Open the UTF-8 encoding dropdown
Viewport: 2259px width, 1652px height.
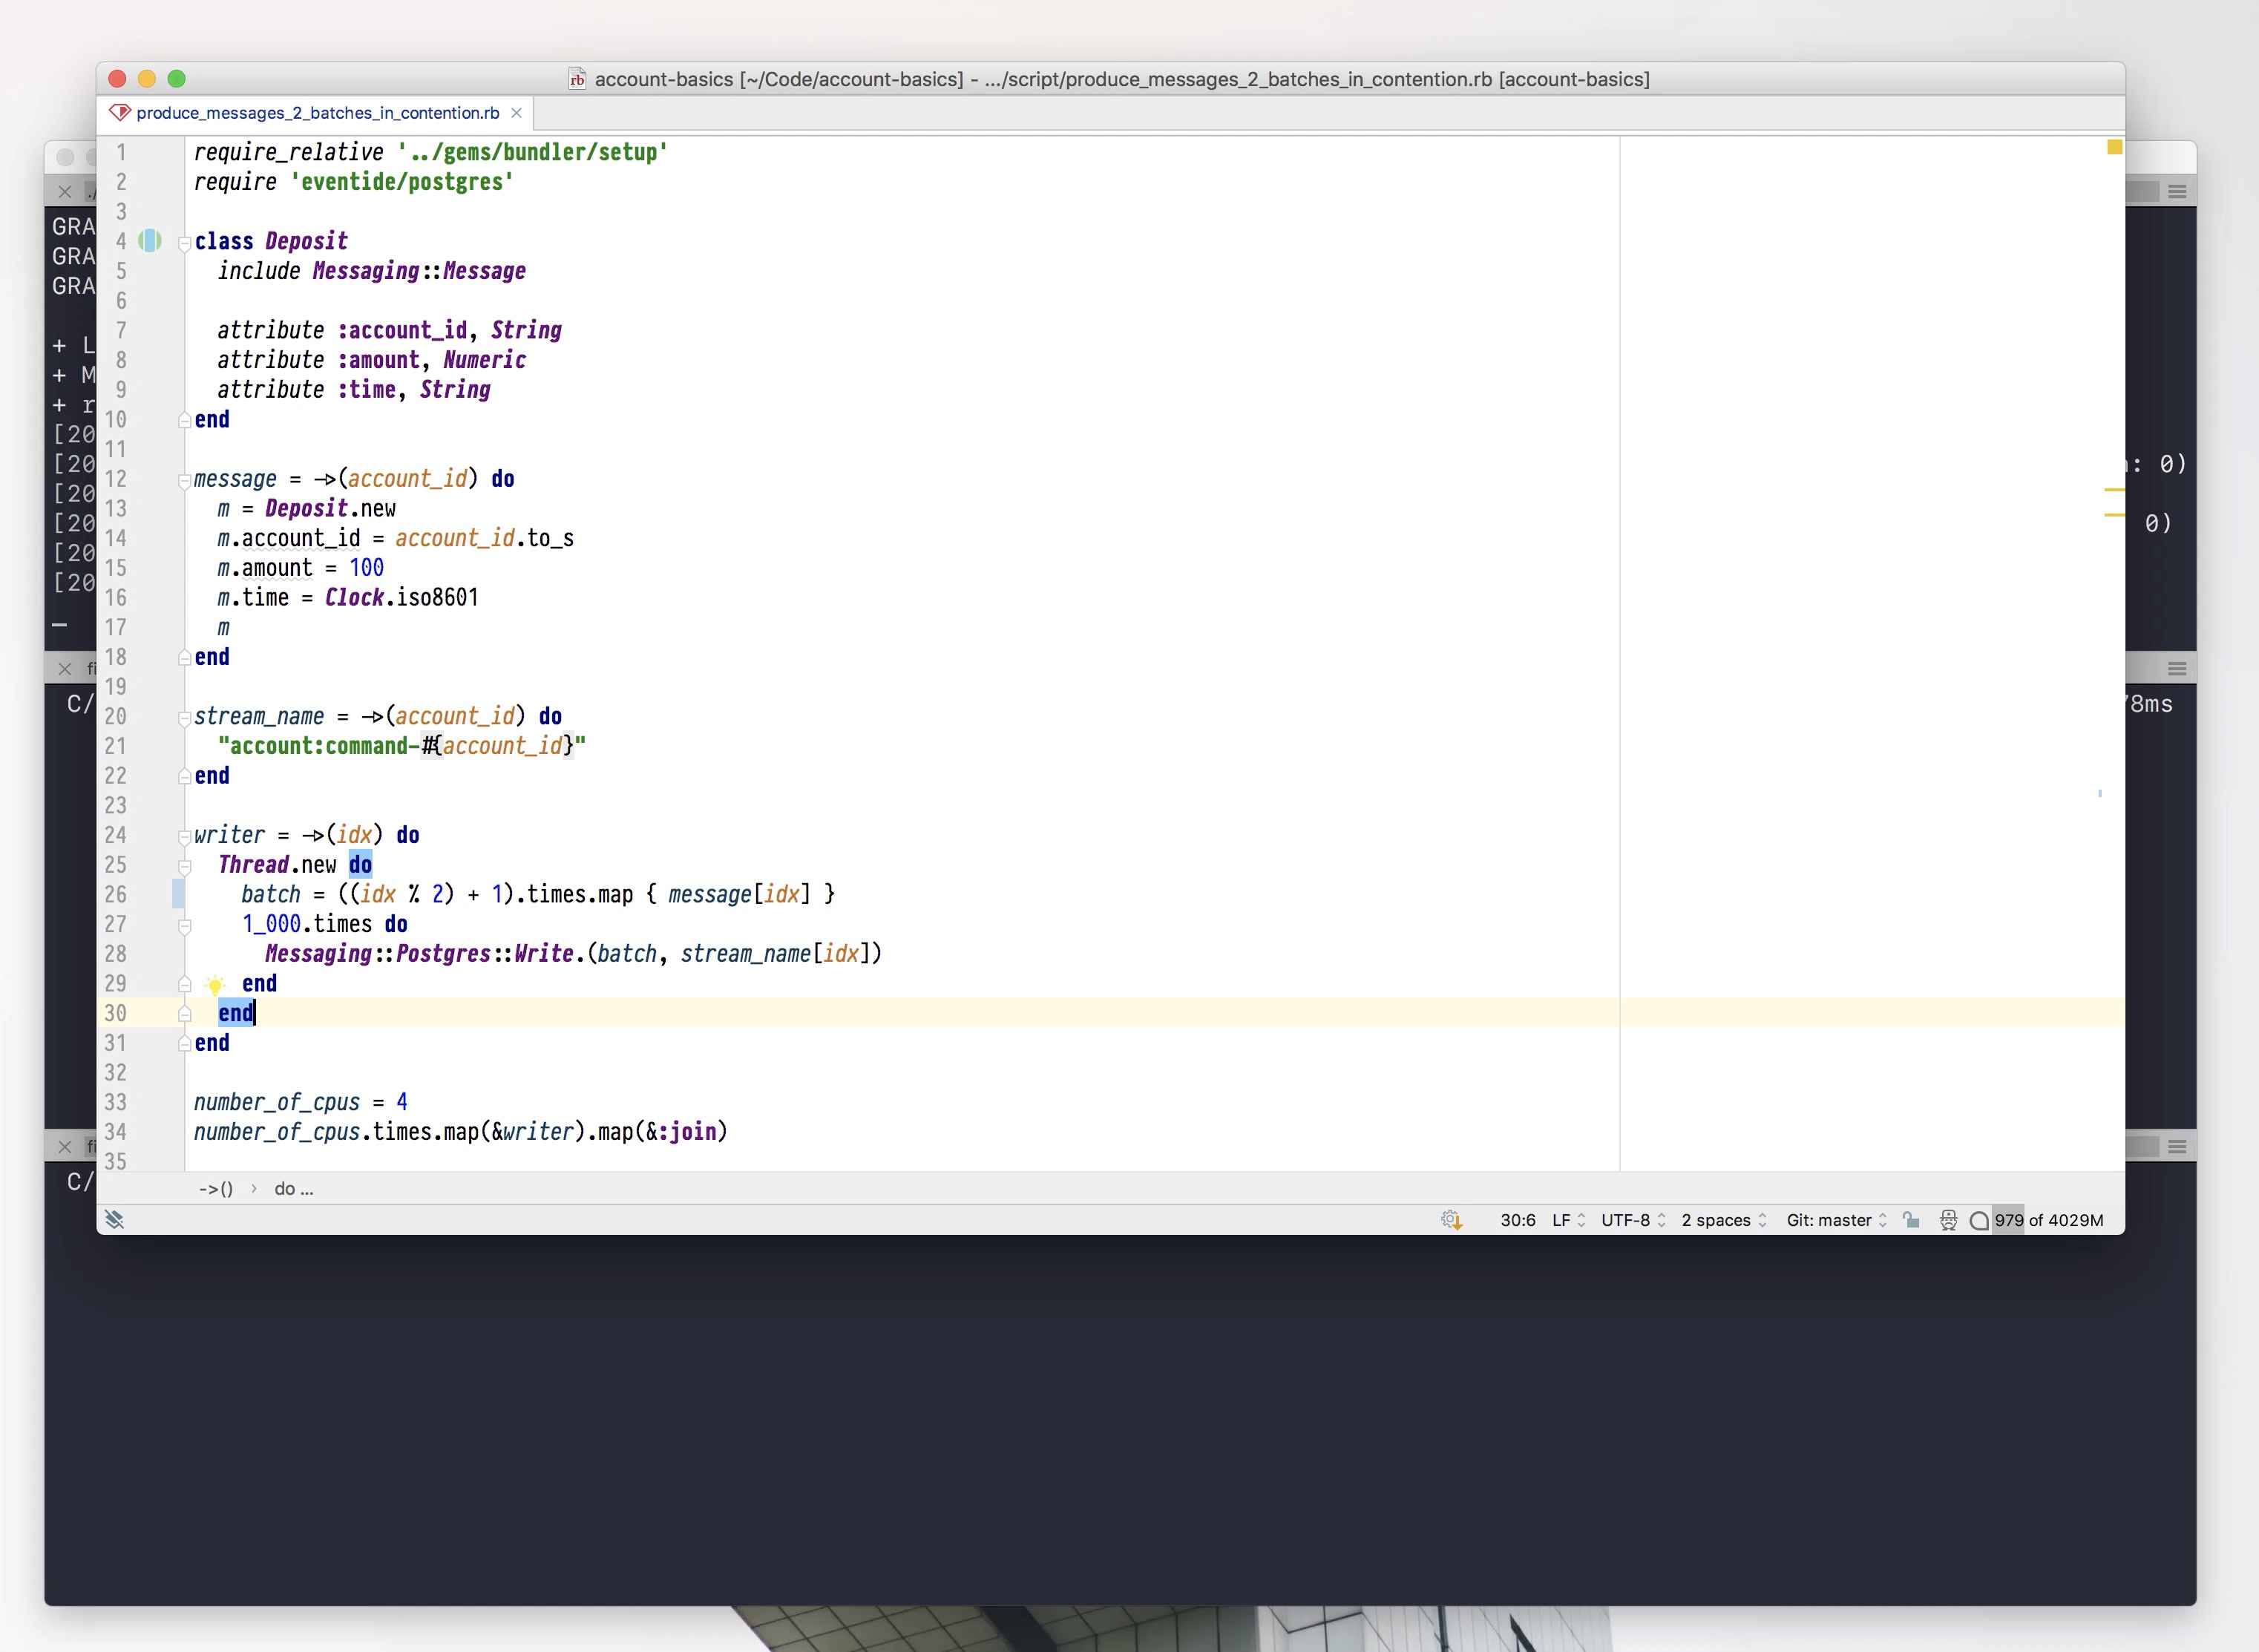1633,1220
